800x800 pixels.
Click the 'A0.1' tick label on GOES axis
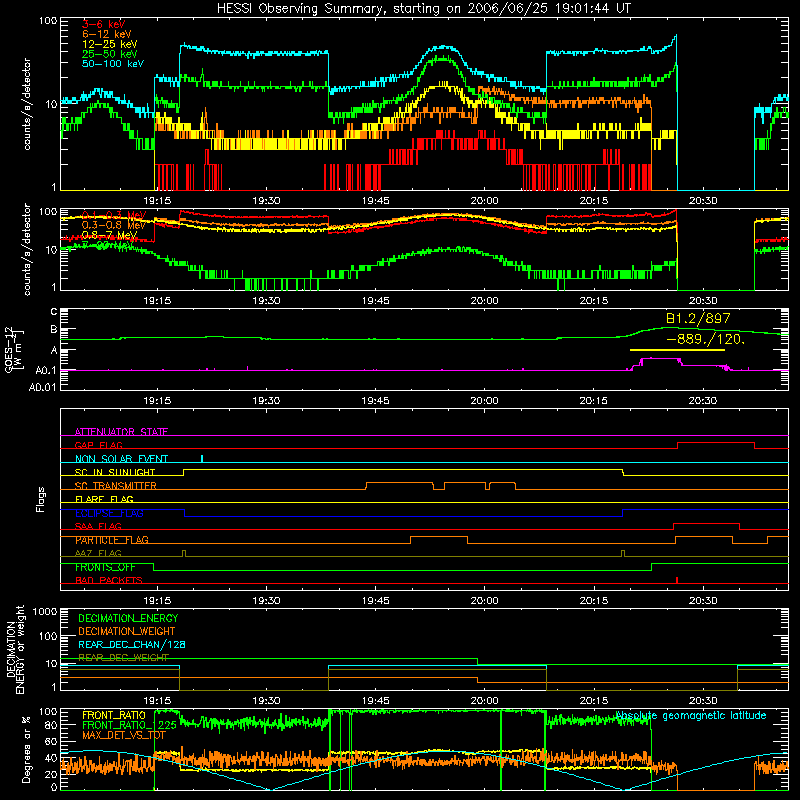[x=45, y=370]
